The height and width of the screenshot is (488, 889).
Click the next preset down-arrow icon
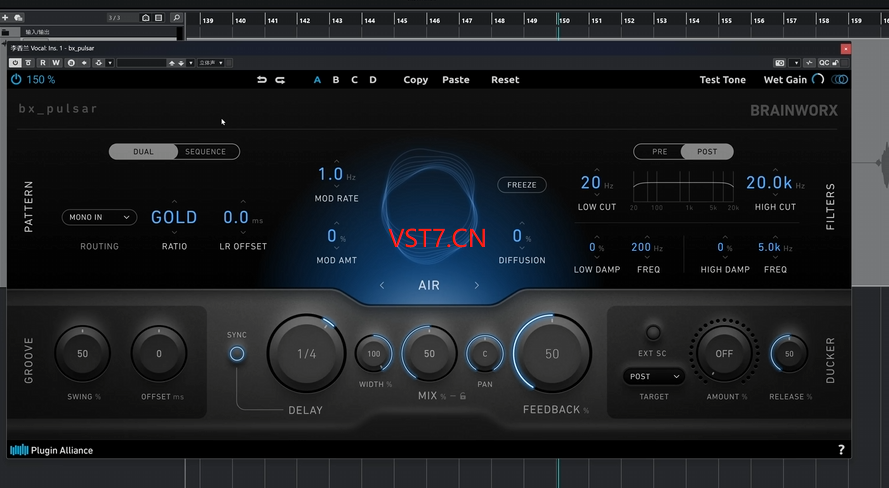click(x=181, y=63)
